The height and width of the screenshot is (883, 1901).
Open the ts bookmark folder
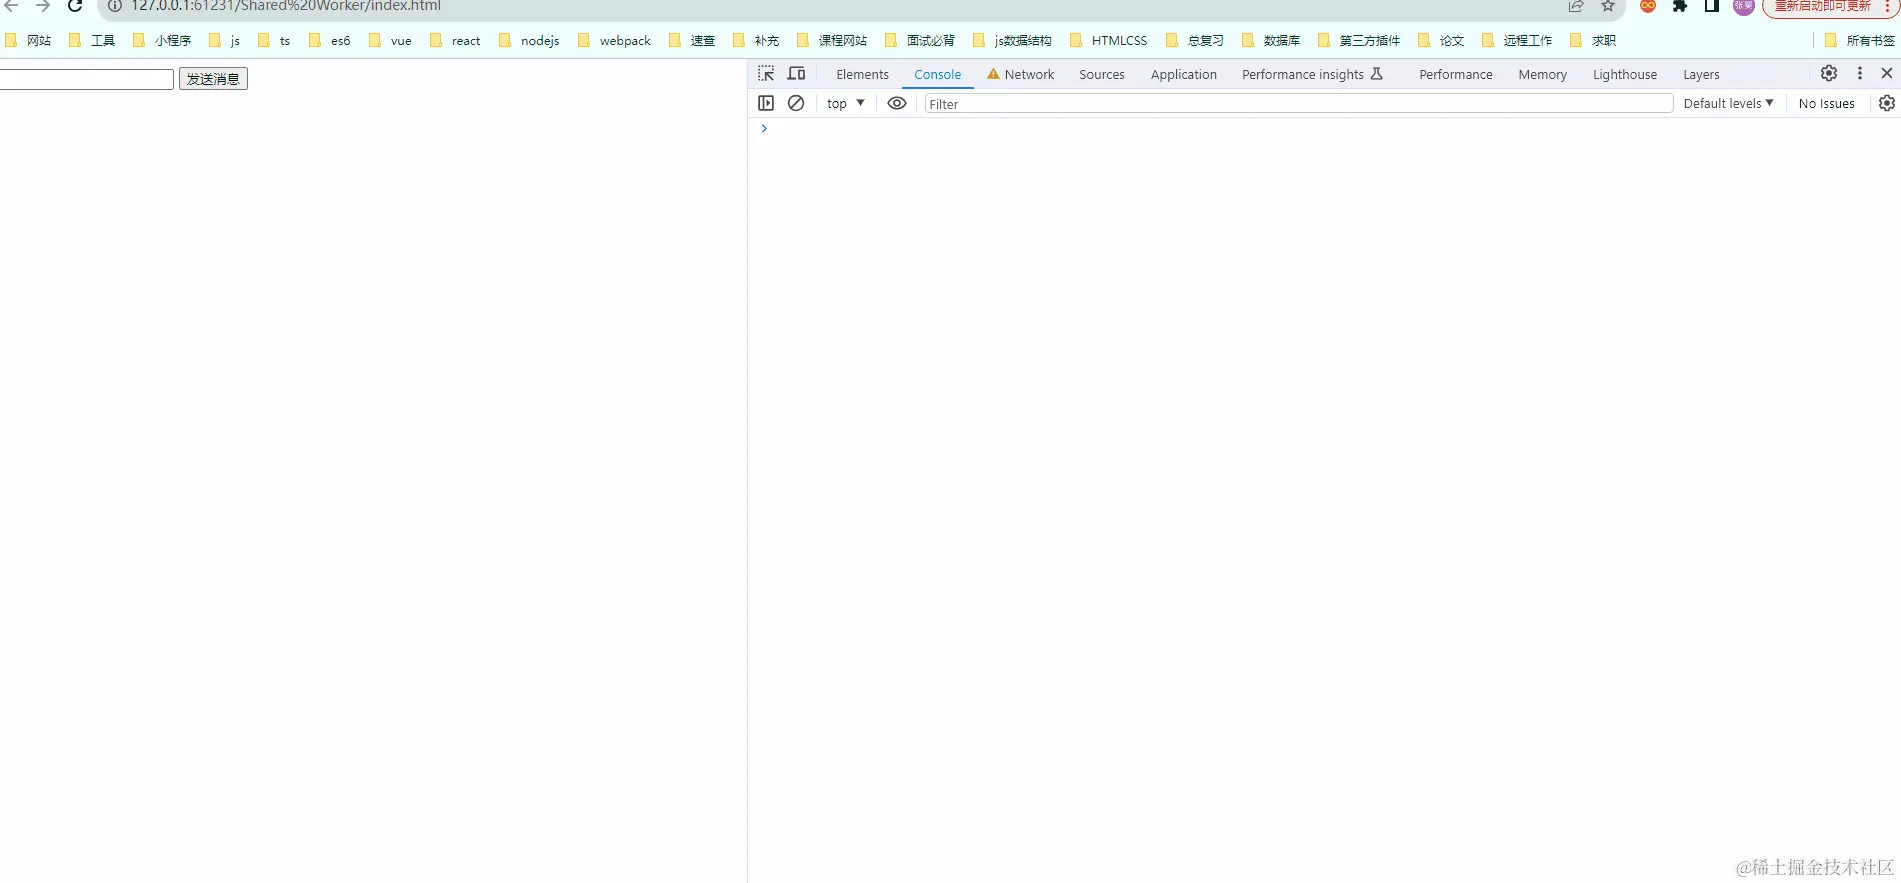click(274, 41)
